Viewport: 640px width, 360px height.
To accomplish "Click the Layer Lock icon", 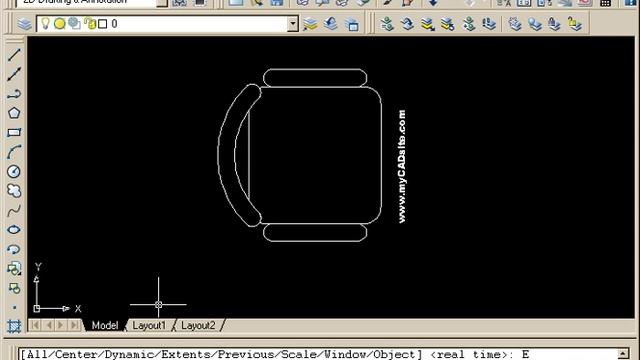I will [x=554, y=24].
